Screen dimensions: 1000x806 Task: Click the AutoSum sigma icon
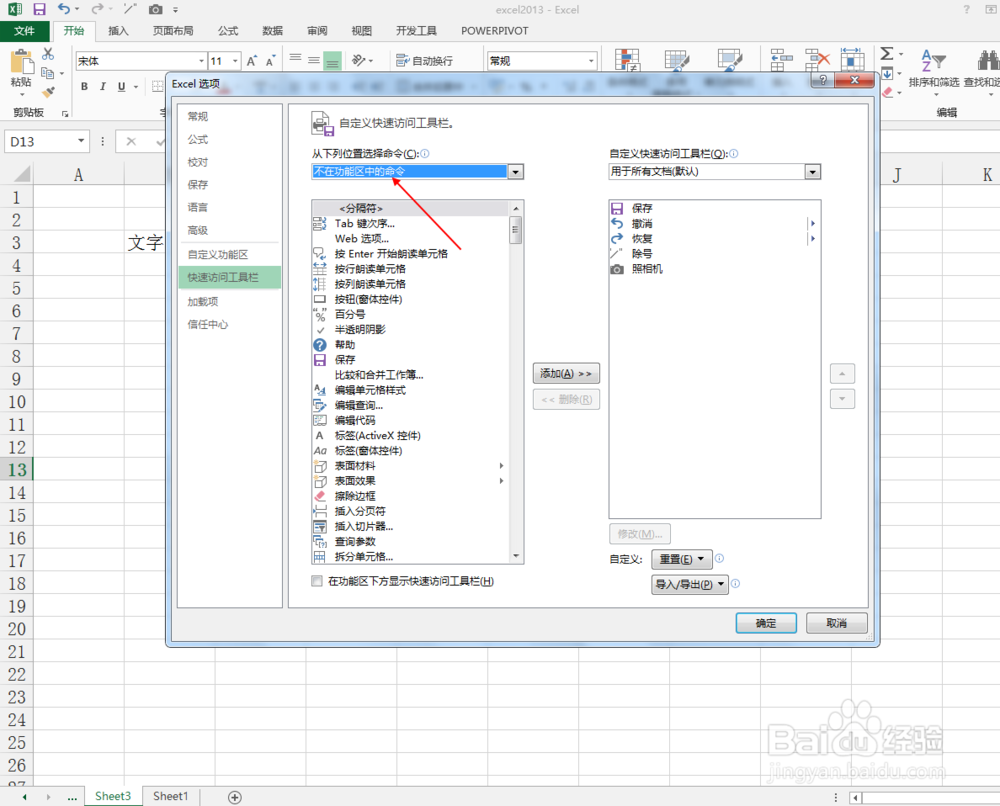(x=887, y=54)
